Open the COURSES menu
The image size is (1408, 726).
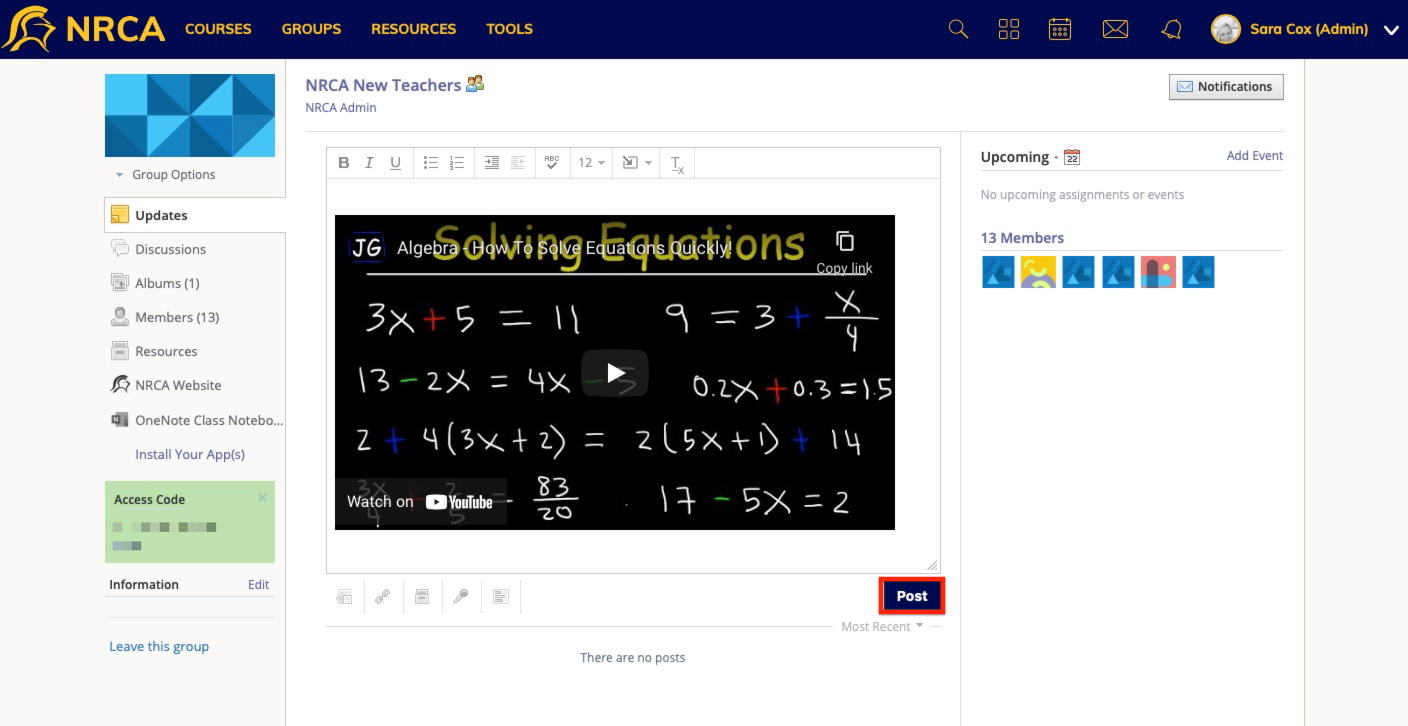[218, 29]
